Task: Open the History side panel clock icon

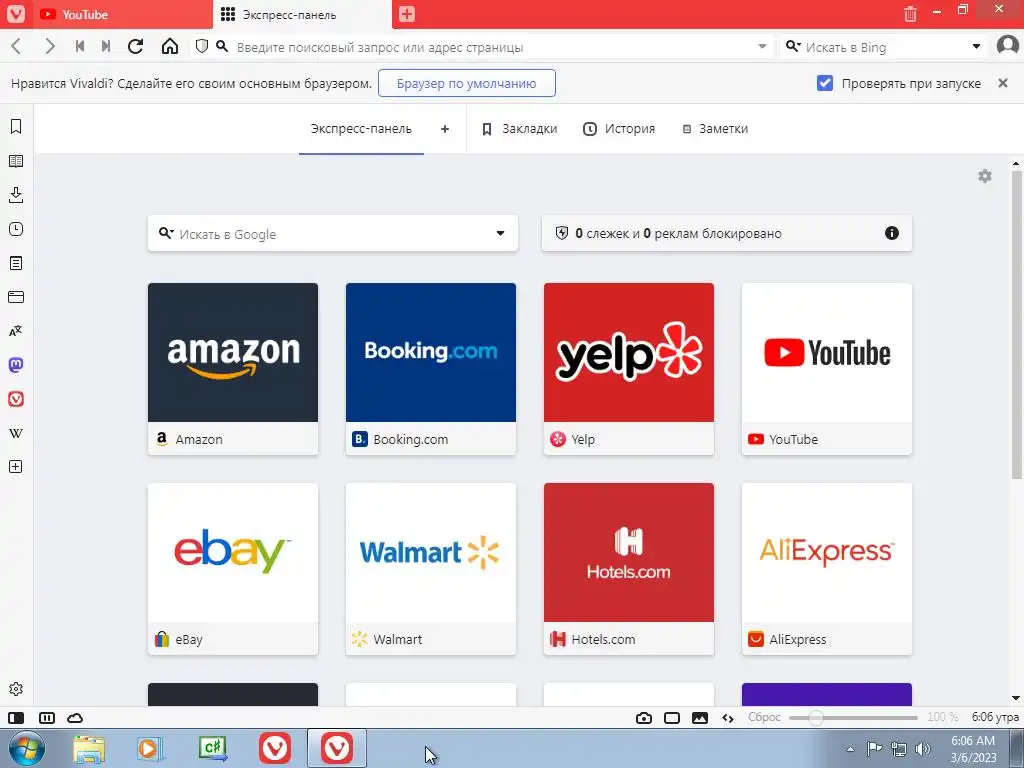Action: tap(16, 229)
